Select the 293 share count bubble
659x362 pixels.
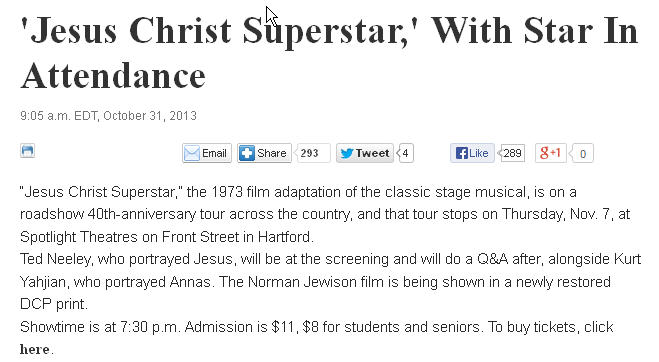[x=312, y=153]
